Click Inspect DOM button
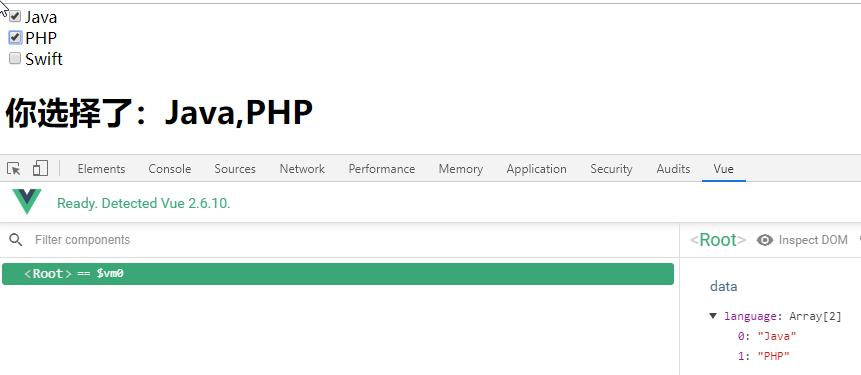The width and height of the screenshot is (861, 375). [x=802, y=240]
